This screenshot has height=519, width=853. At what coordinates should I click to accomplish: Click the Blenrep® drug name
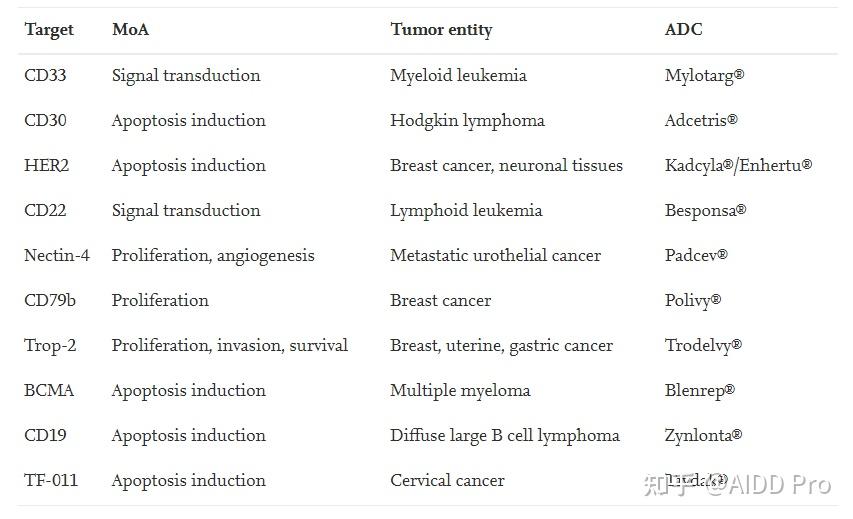coord(699,390)
